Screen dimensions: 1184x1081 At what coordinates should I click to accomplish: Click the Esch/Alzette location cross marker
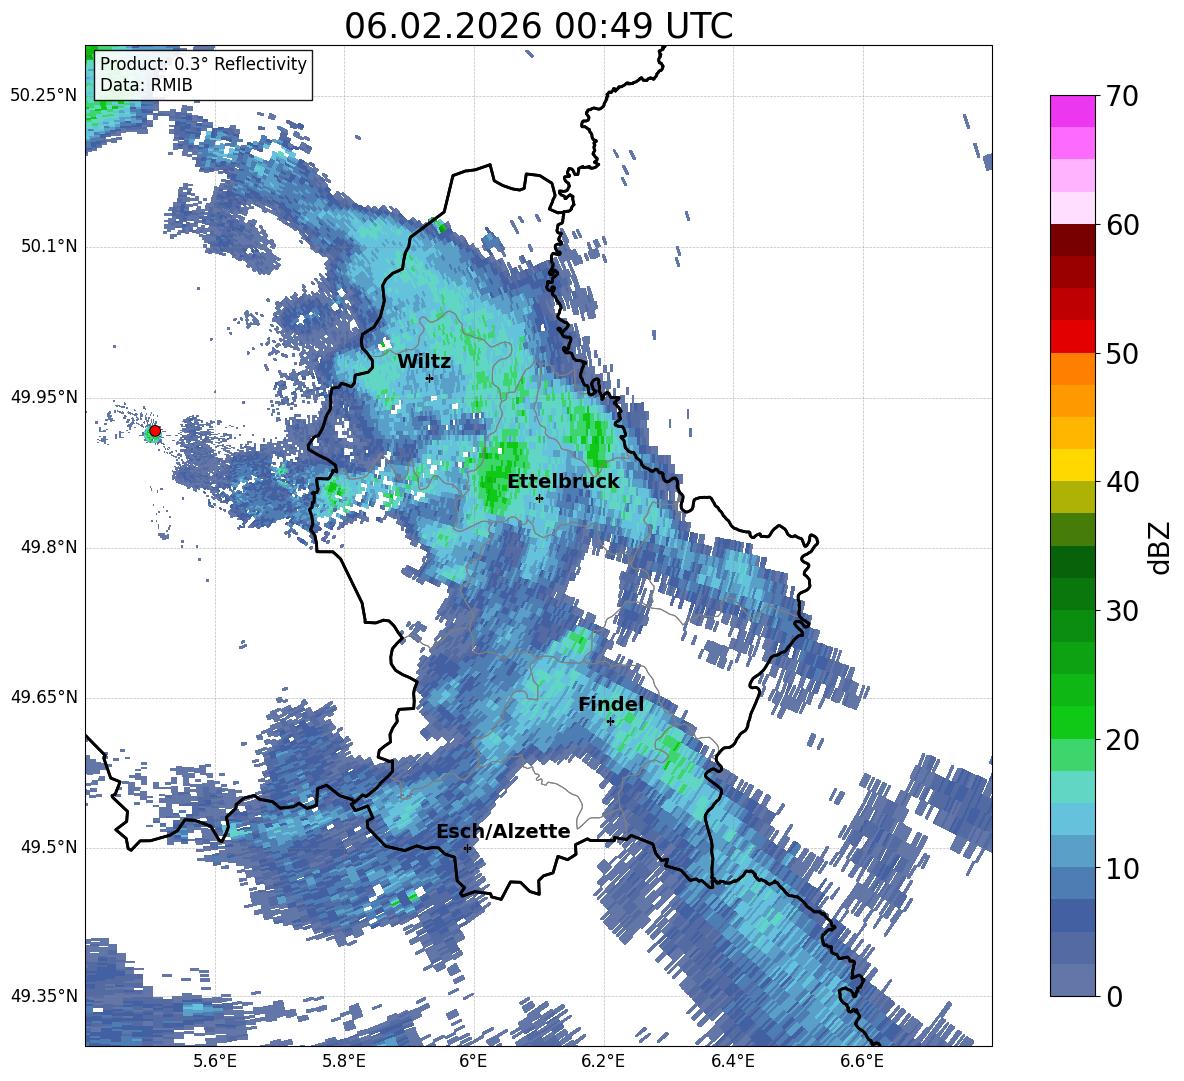pyautogui.click(x=467, y=848)
